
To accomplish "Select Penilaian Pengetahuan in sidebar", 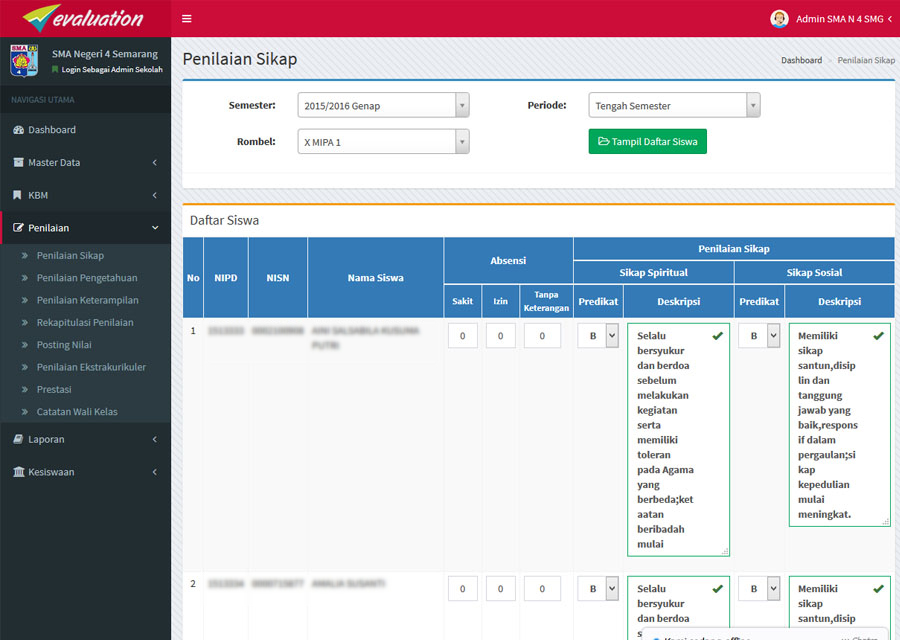I will pyautogui.click(x=87, y=278).
